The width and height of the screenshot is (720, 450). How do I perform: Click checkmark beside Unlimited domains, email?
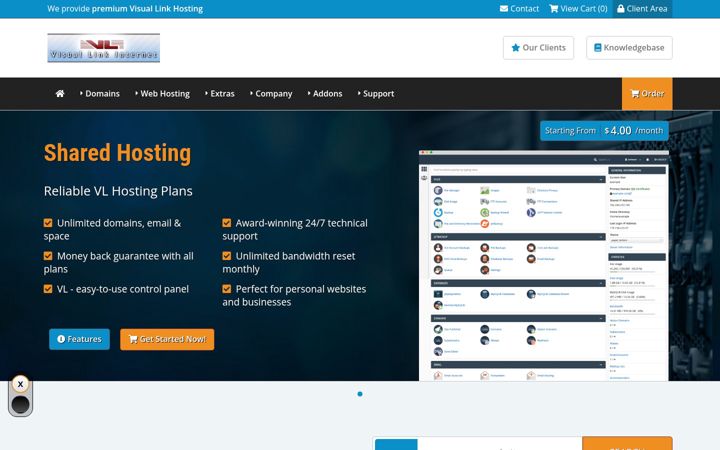48,223
